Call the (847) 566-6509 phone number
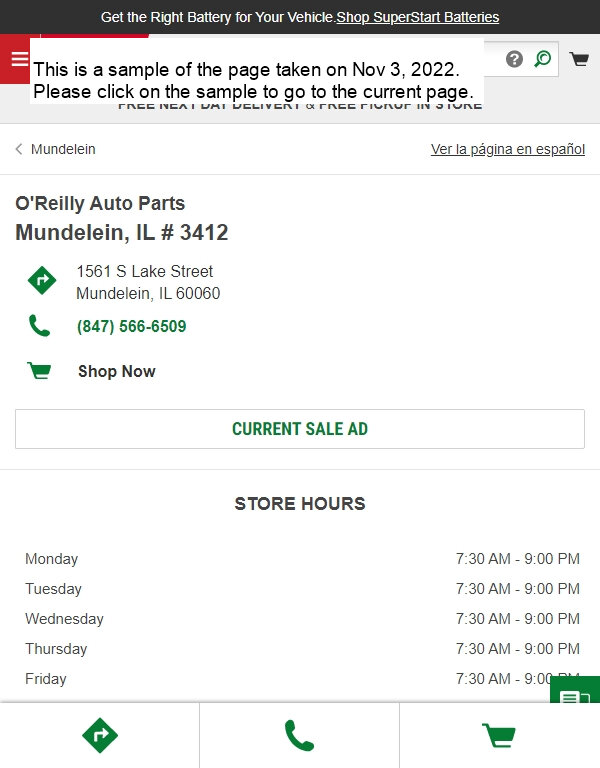 coord(131,326)
